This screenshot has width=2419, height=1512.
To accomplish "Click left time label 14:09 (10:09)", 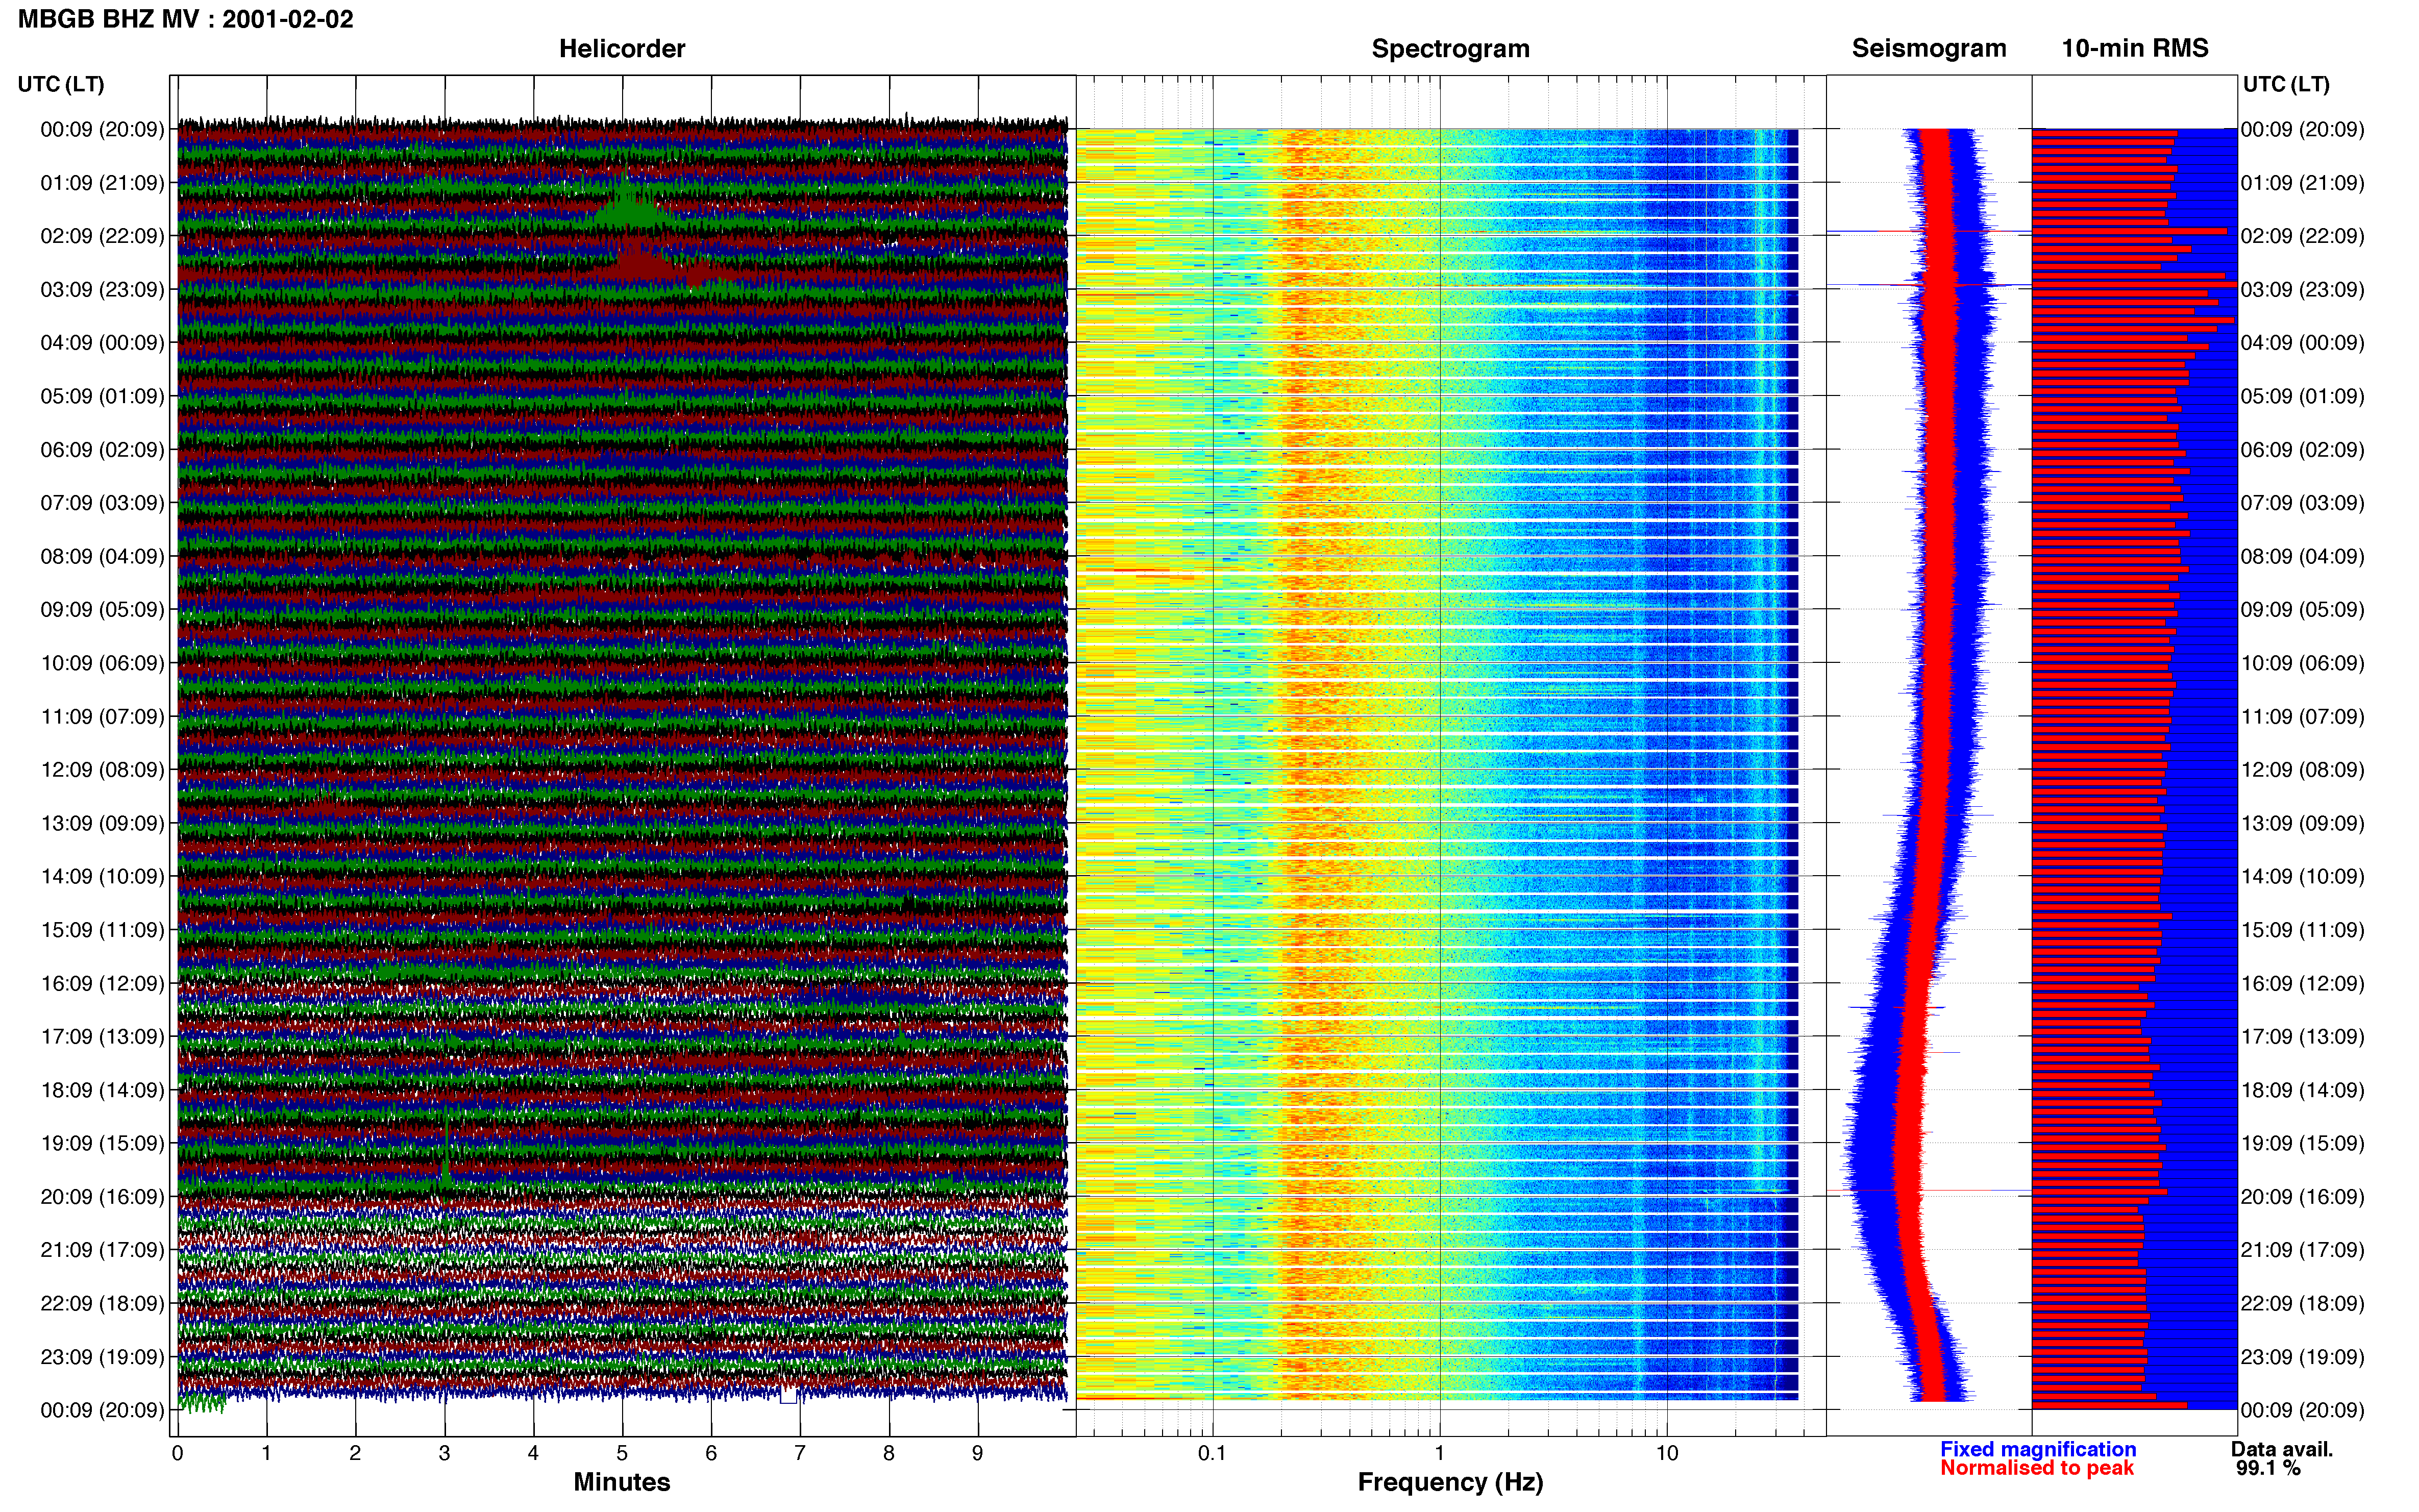I will [102, 877].
